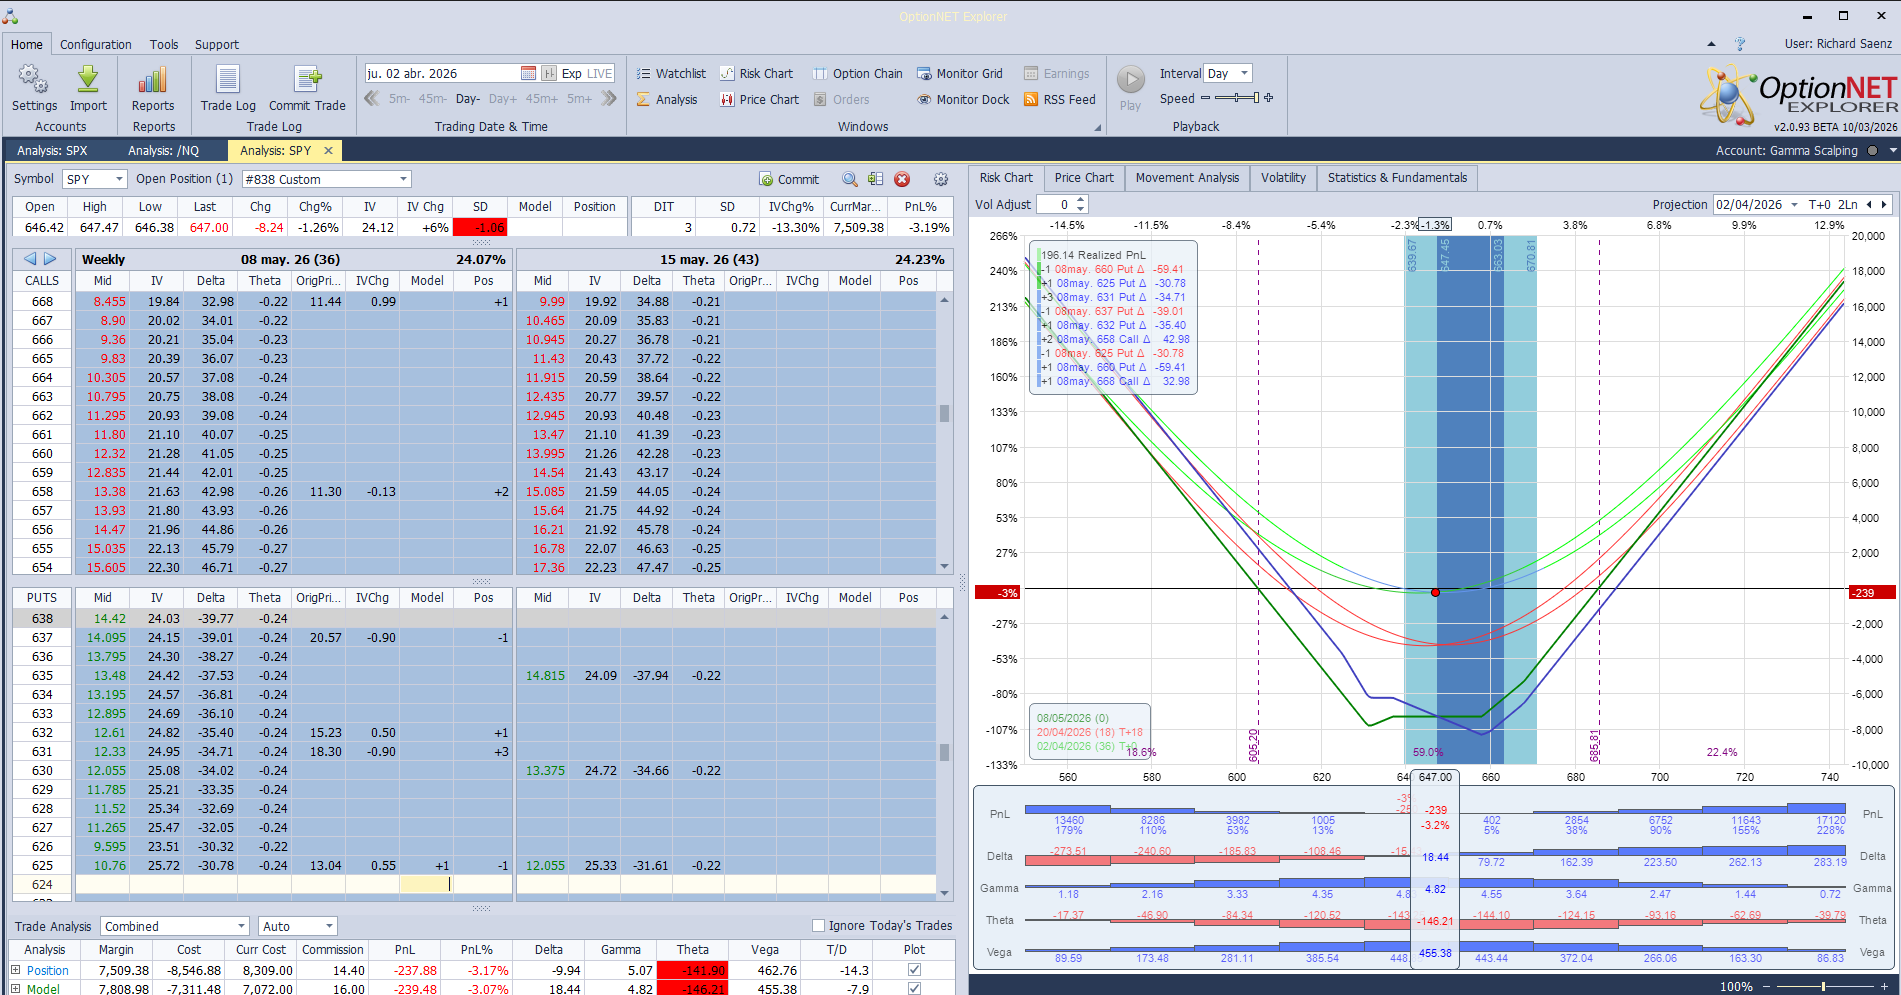Viewport: 1901px width, 995px height.
Task: Toggle Plot checkbox for Model row
Action: [914, 988]
